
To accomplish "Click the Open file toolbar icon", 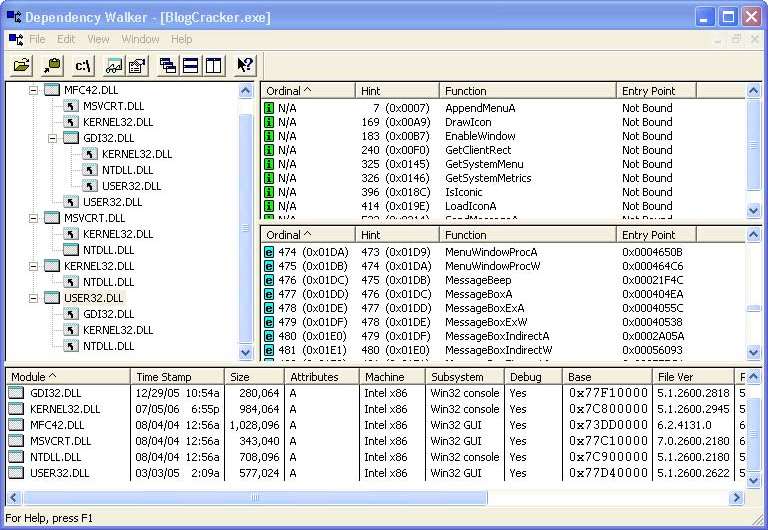I will point(21,65).
